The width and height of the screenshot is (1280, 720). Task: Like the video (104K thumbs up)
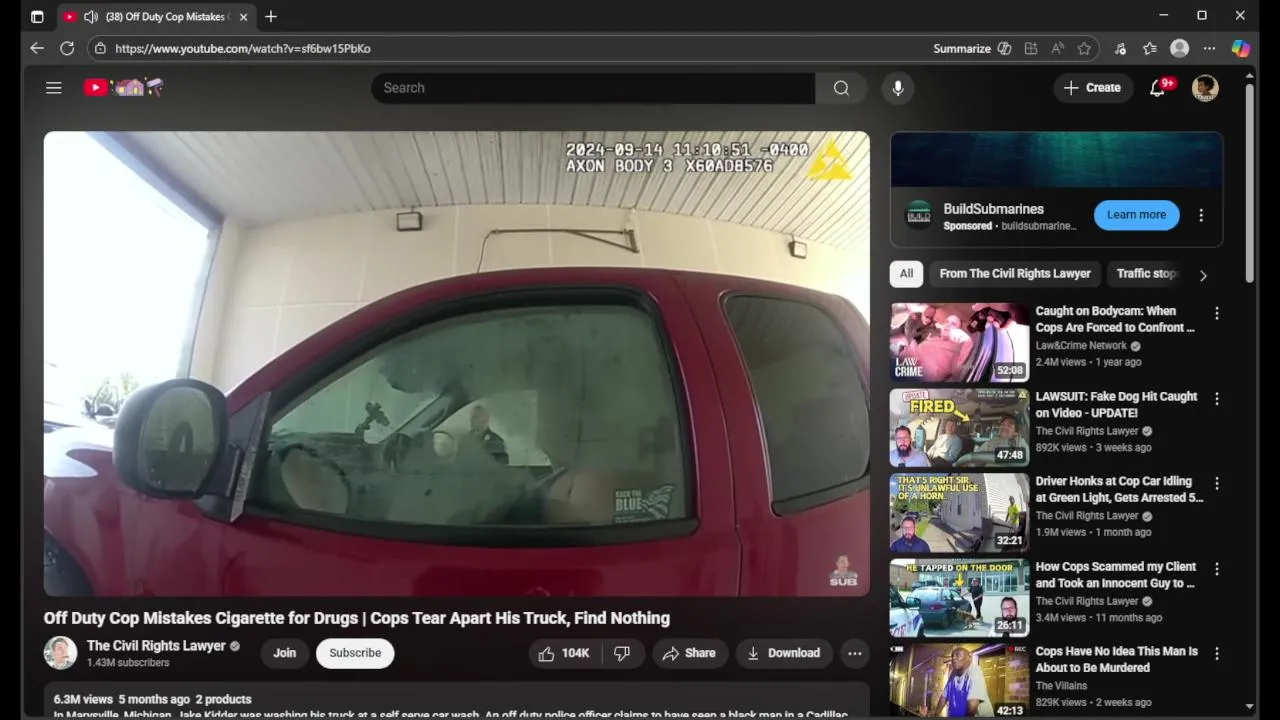pos(564,653)
